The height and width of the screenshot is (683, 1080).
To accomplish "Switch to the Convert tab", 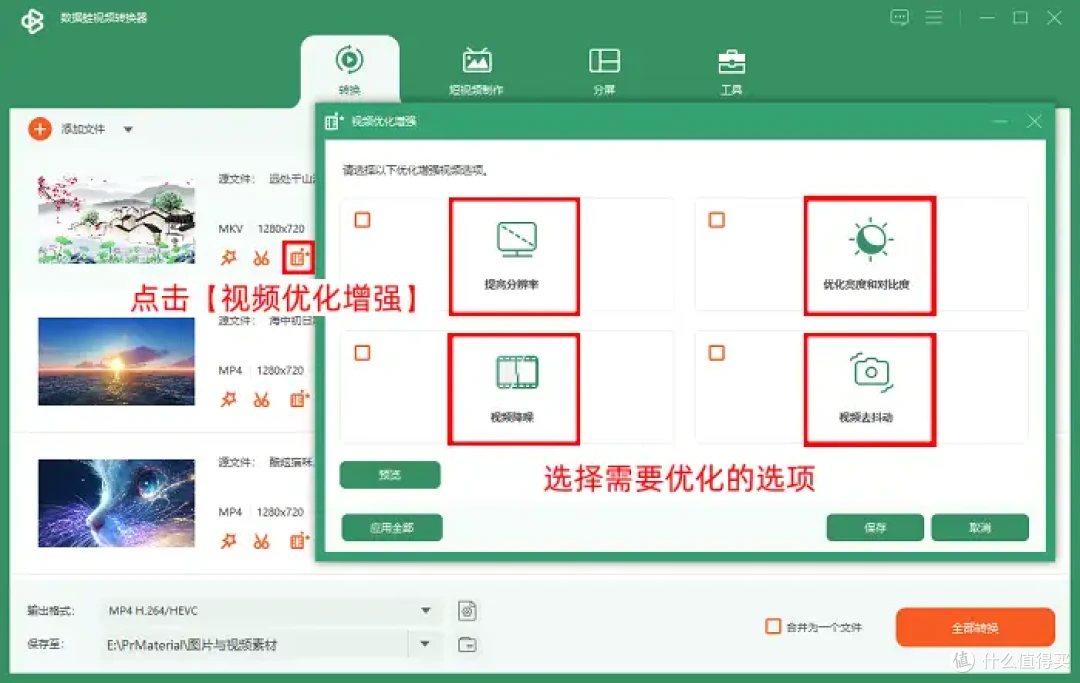I will pyautogui.click(x=349, y=70).
